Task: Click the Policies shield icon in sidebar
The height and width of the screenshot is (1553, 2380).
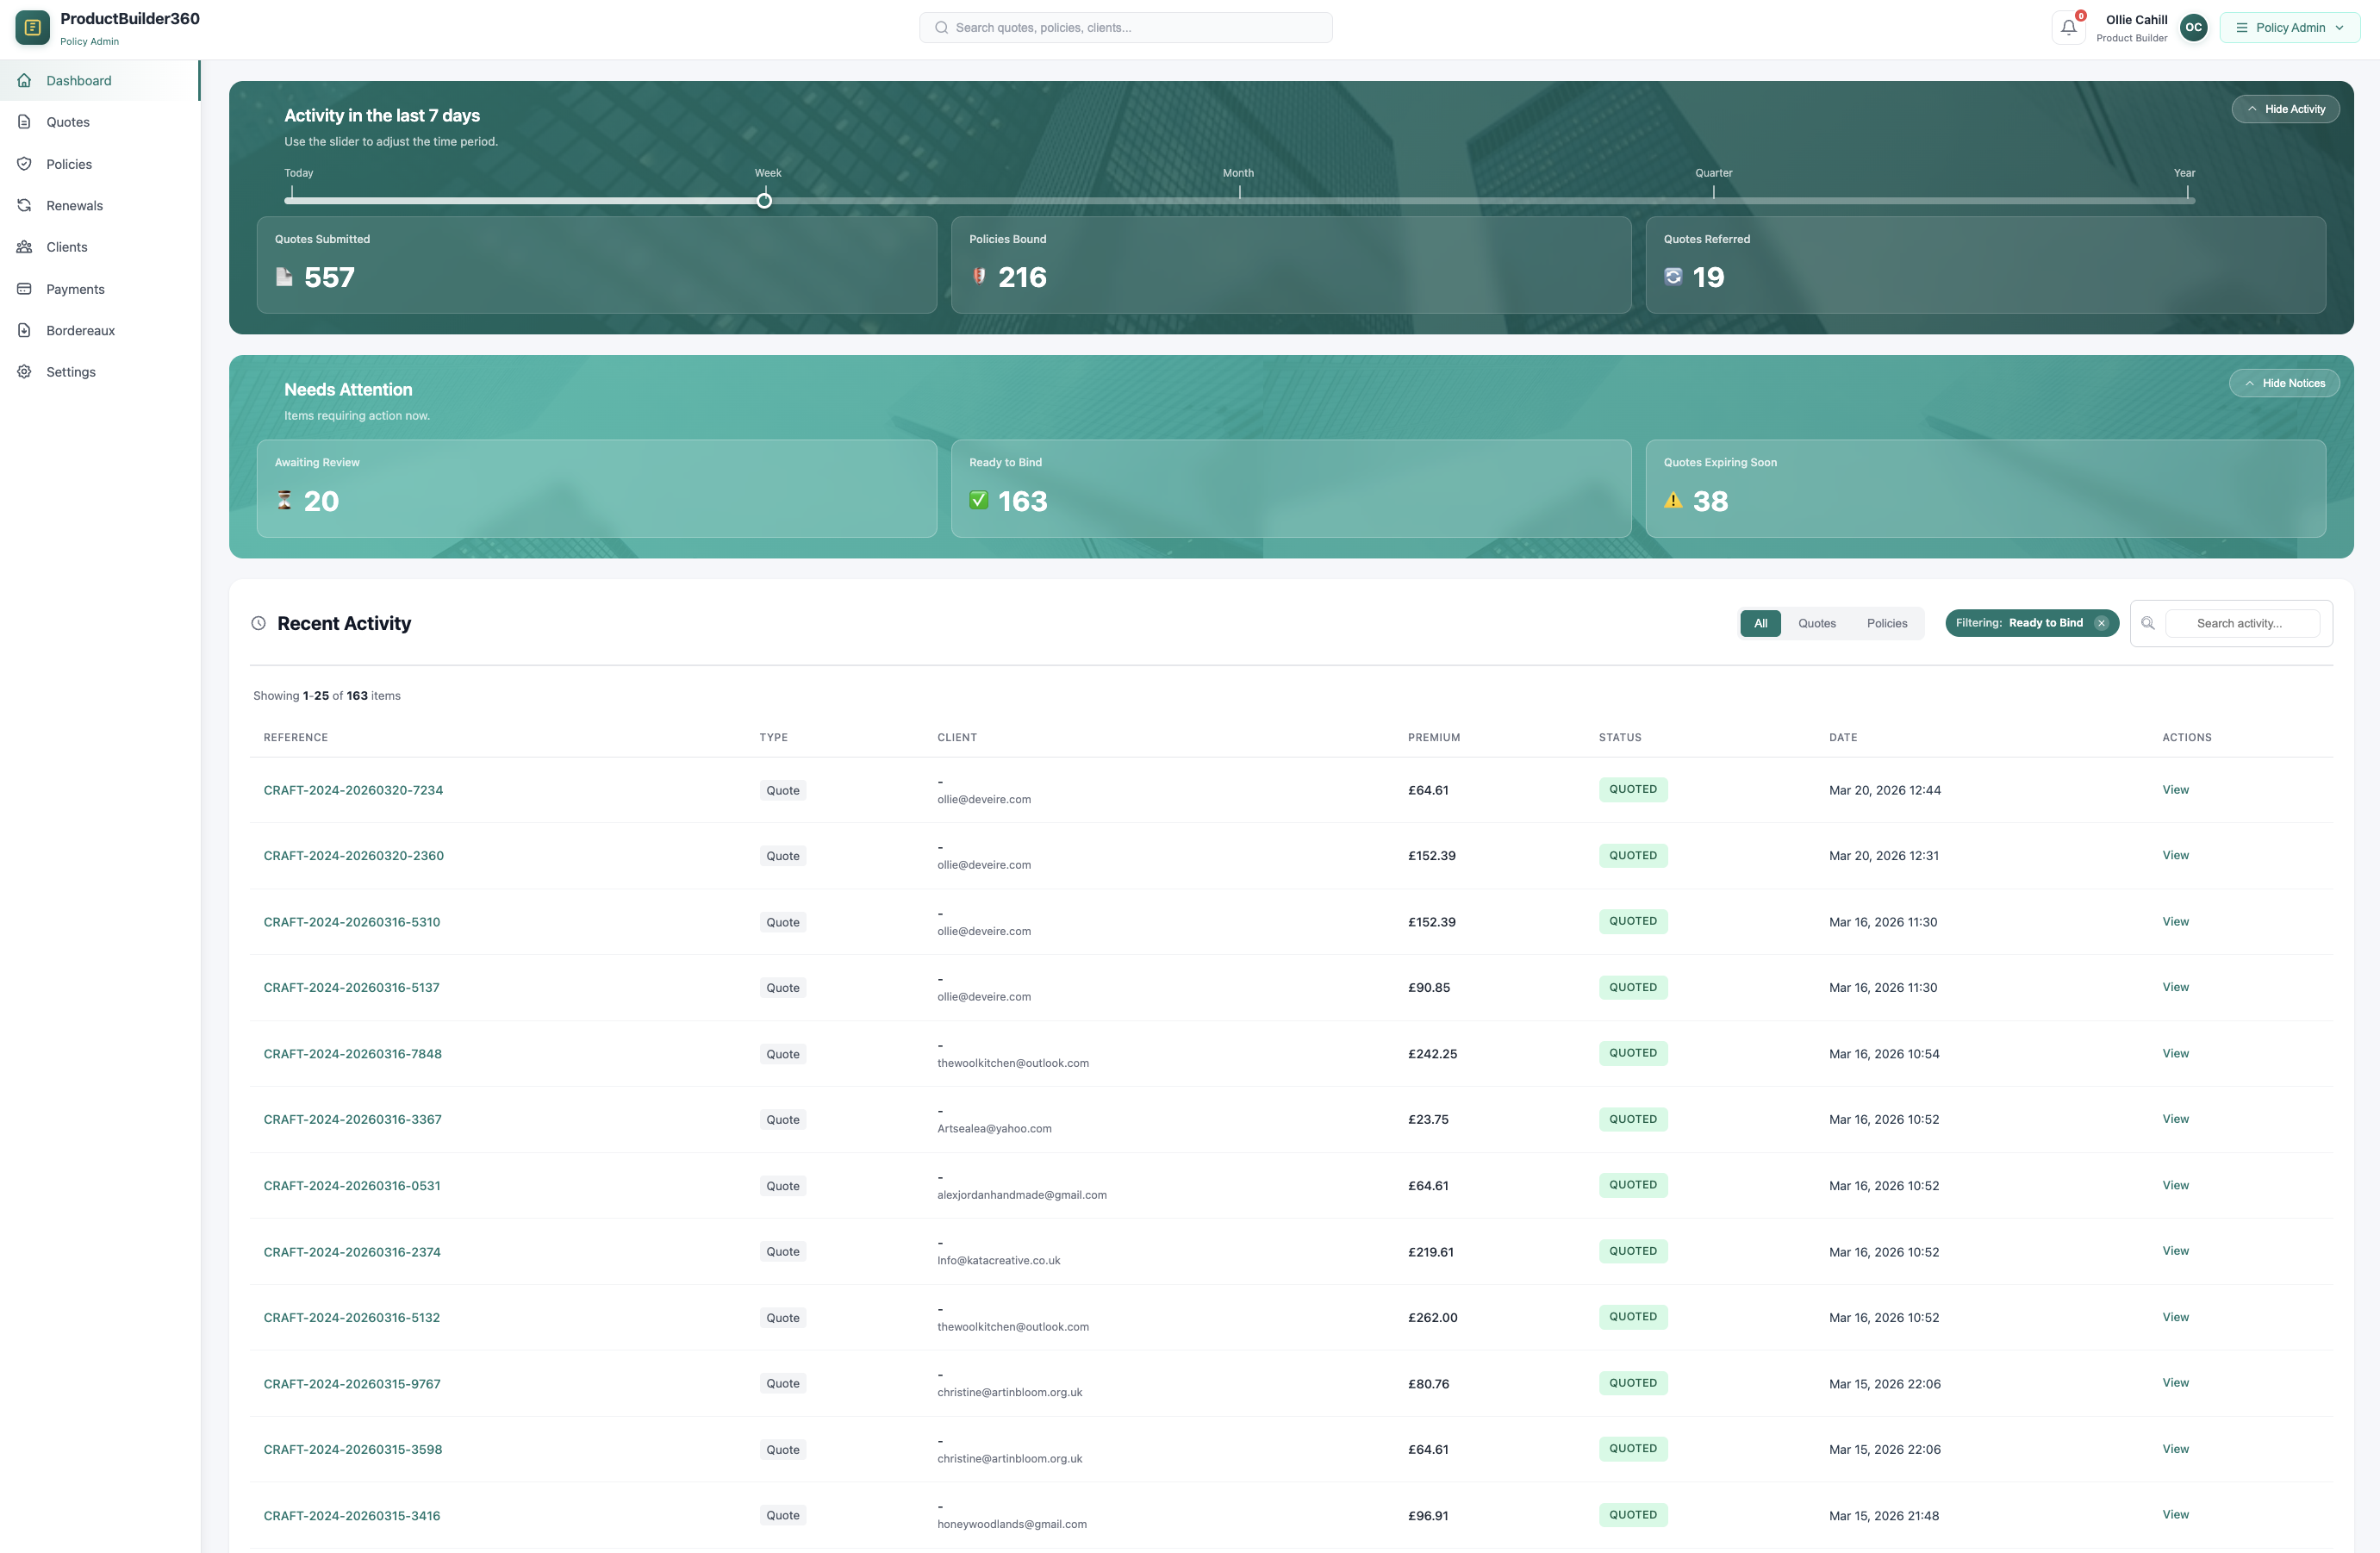Action: tap(24, 164)
